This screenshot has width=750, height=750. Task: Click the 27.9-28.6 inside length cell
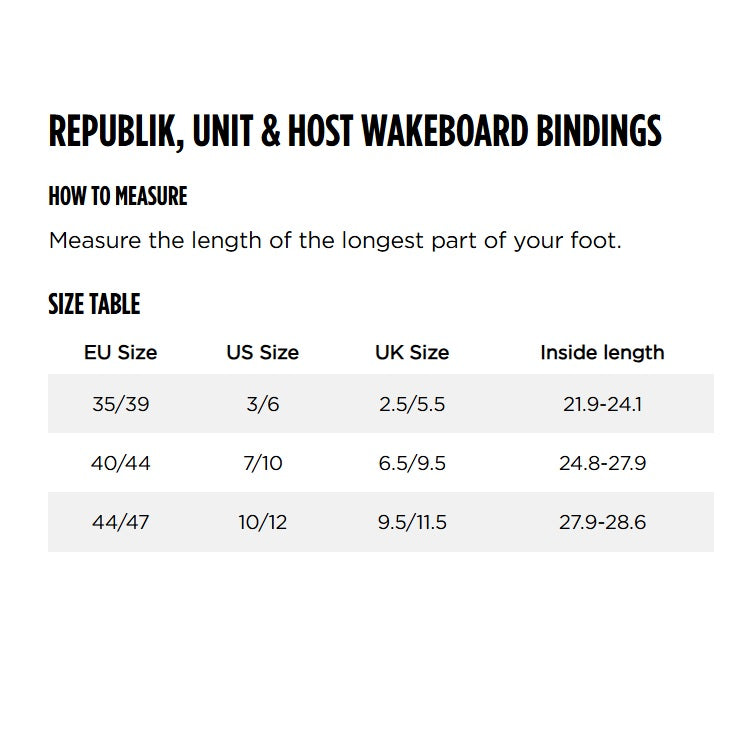602,522
